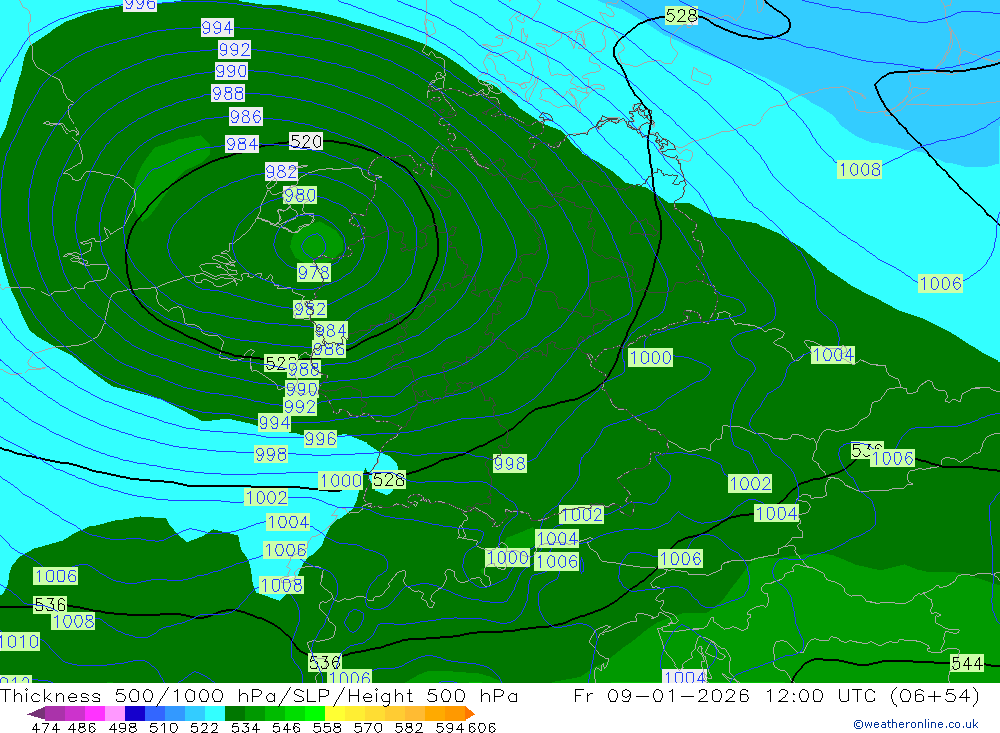The image size is (1000, 733).
Task: Pick the magenta swatch in the legend
Action: pyautogui.click(x=94, y=713)
